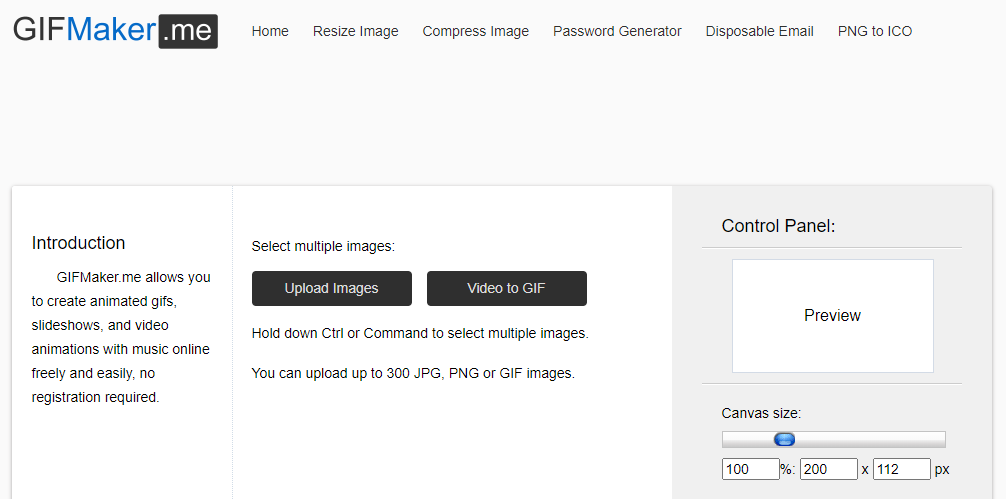Click the blue canvas size slider handle

click(x=785, y=439)
